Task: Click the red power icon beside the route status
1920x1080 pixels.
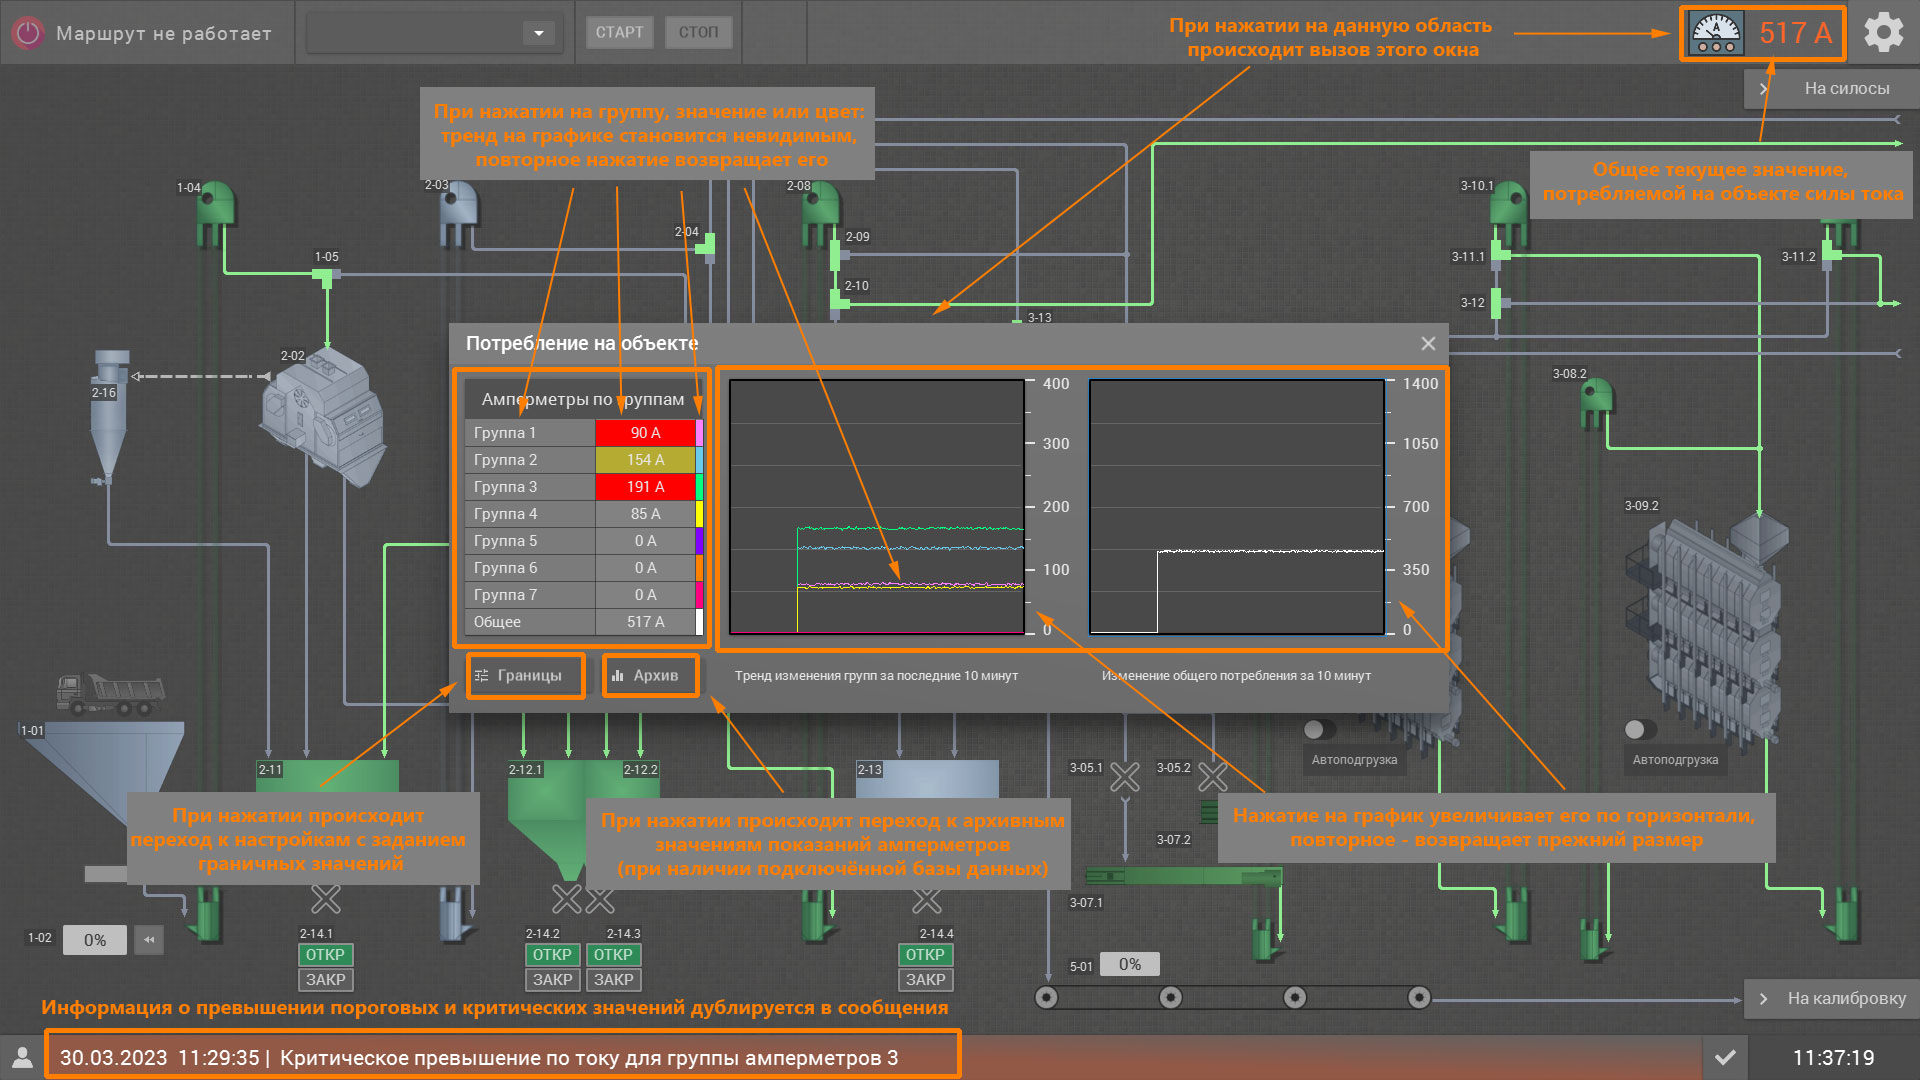Action: 28,33
